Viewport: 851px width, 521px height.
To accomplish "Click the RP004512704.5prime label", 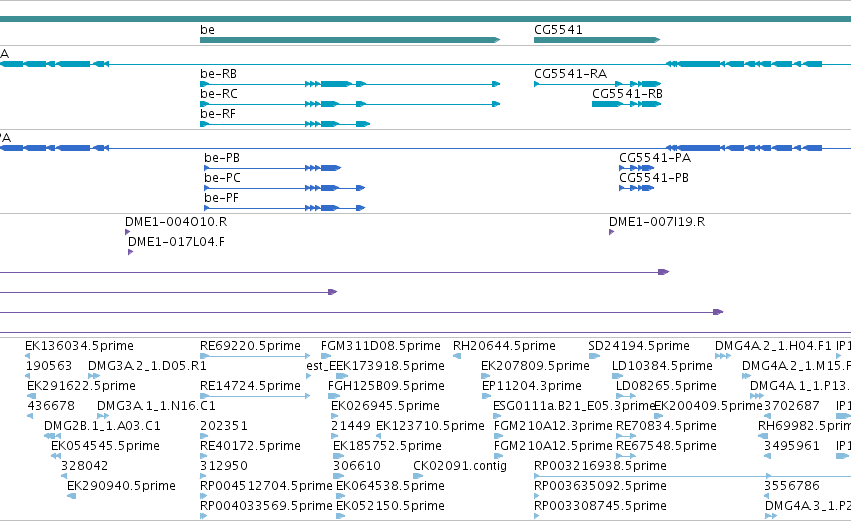I will 266,487.
